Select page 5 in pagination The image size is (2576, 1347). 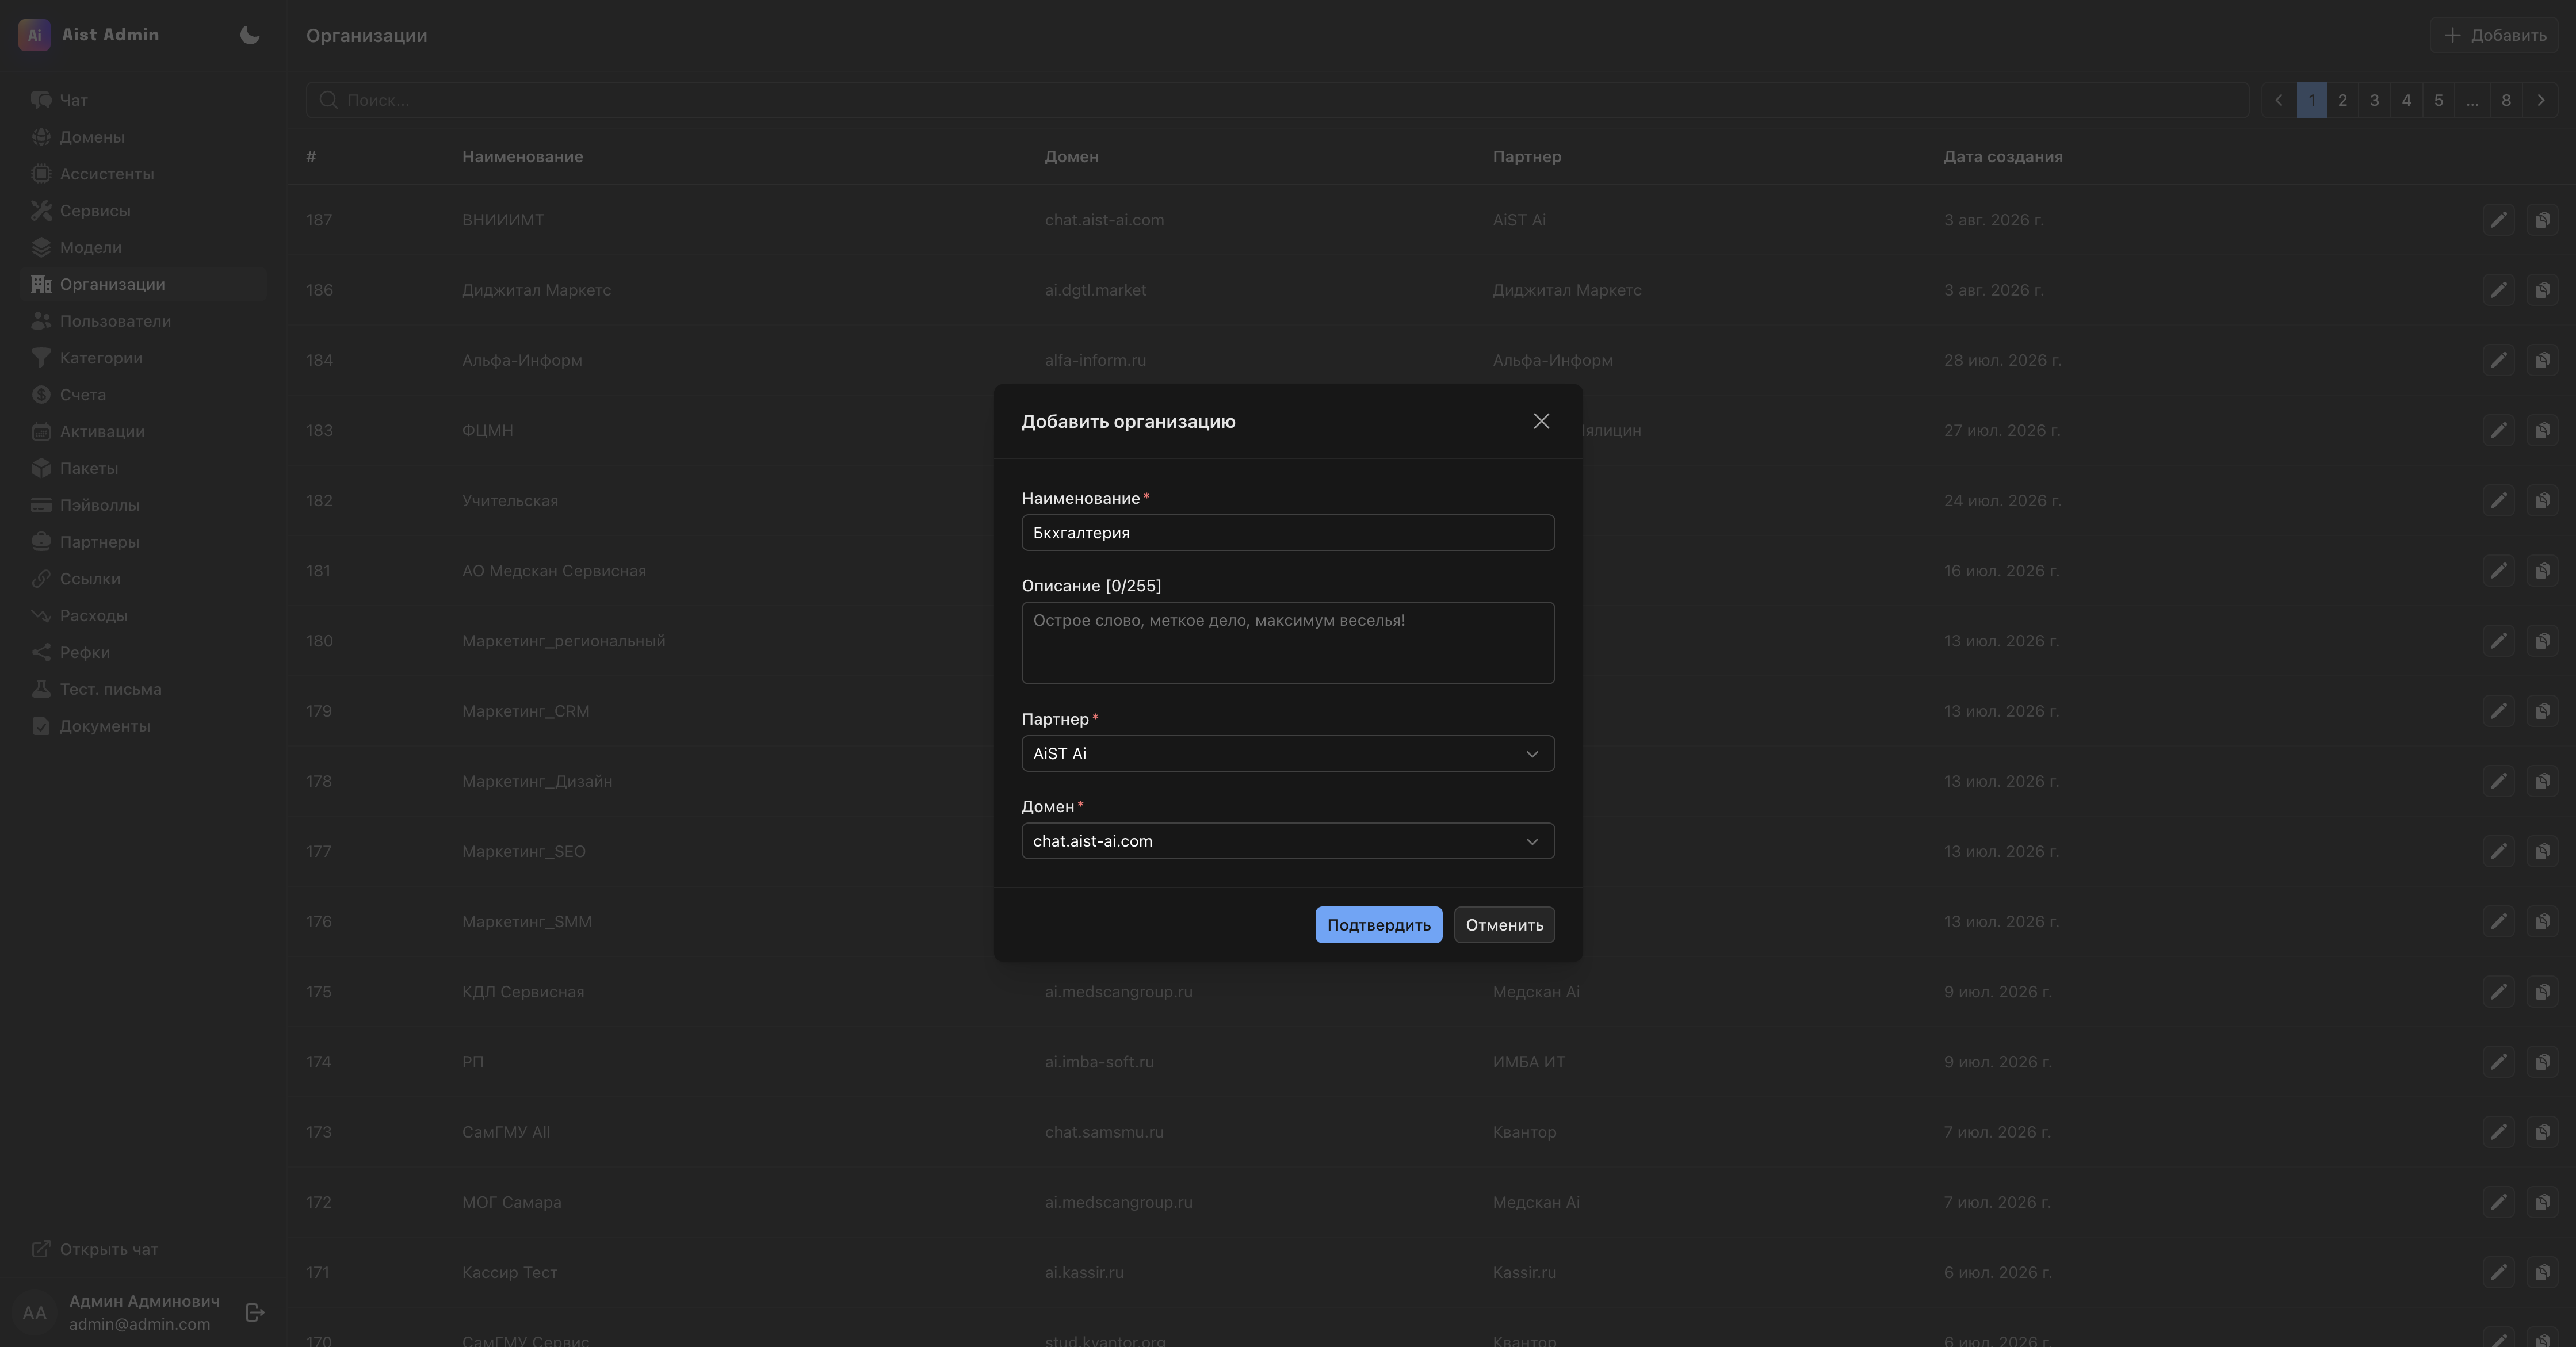coord(2439,100)
